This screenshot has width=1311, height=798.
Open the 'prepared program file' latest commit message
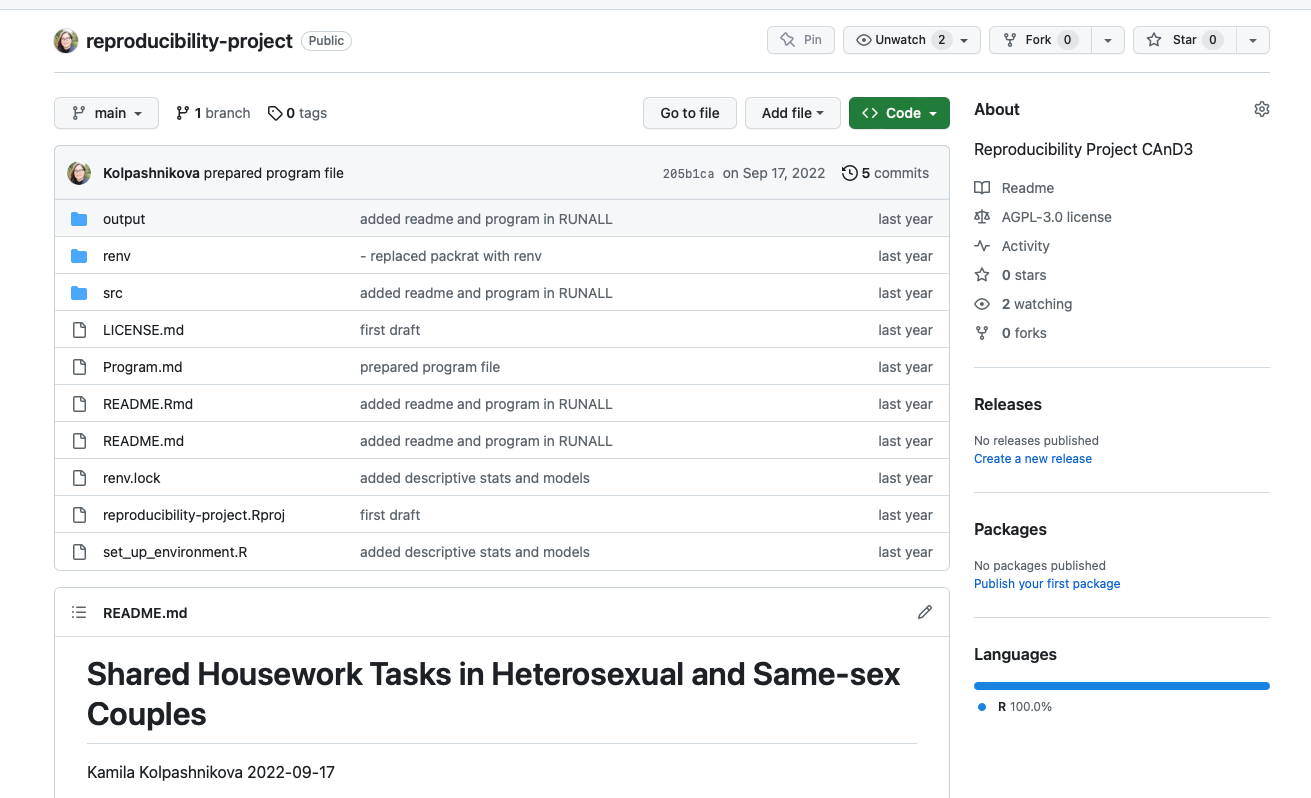[x=274, y=173]
